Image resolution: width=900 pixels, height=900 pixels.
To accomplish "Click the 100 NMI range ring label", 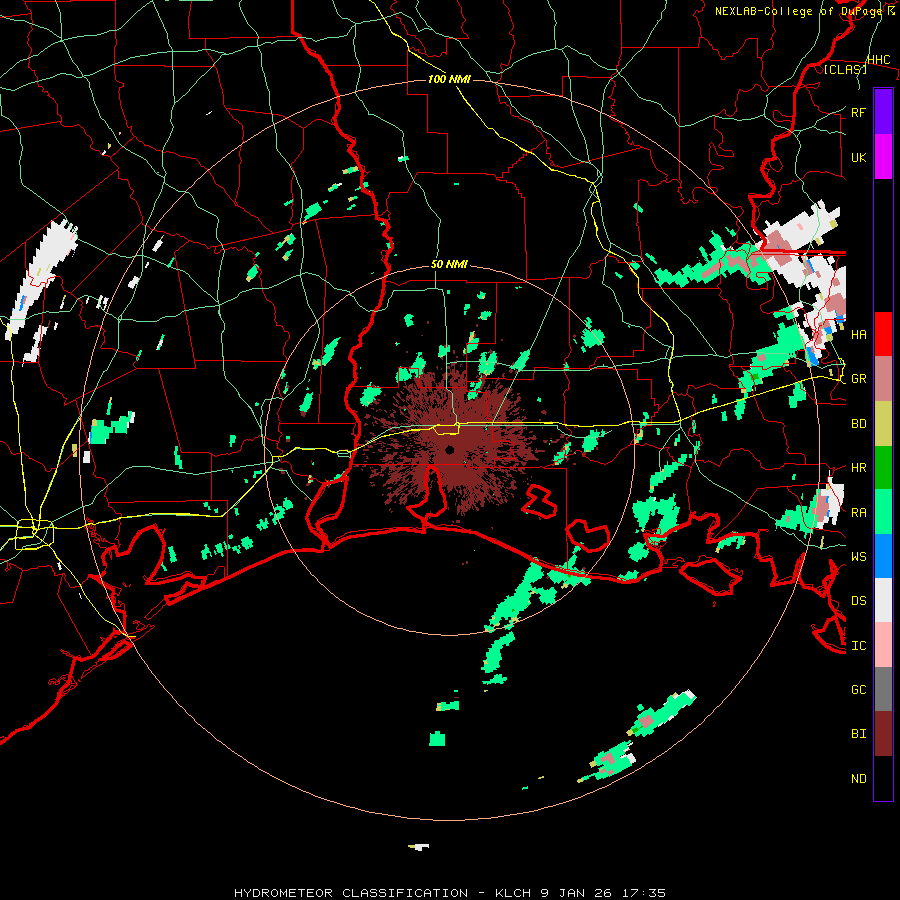I will click(449, 79).
